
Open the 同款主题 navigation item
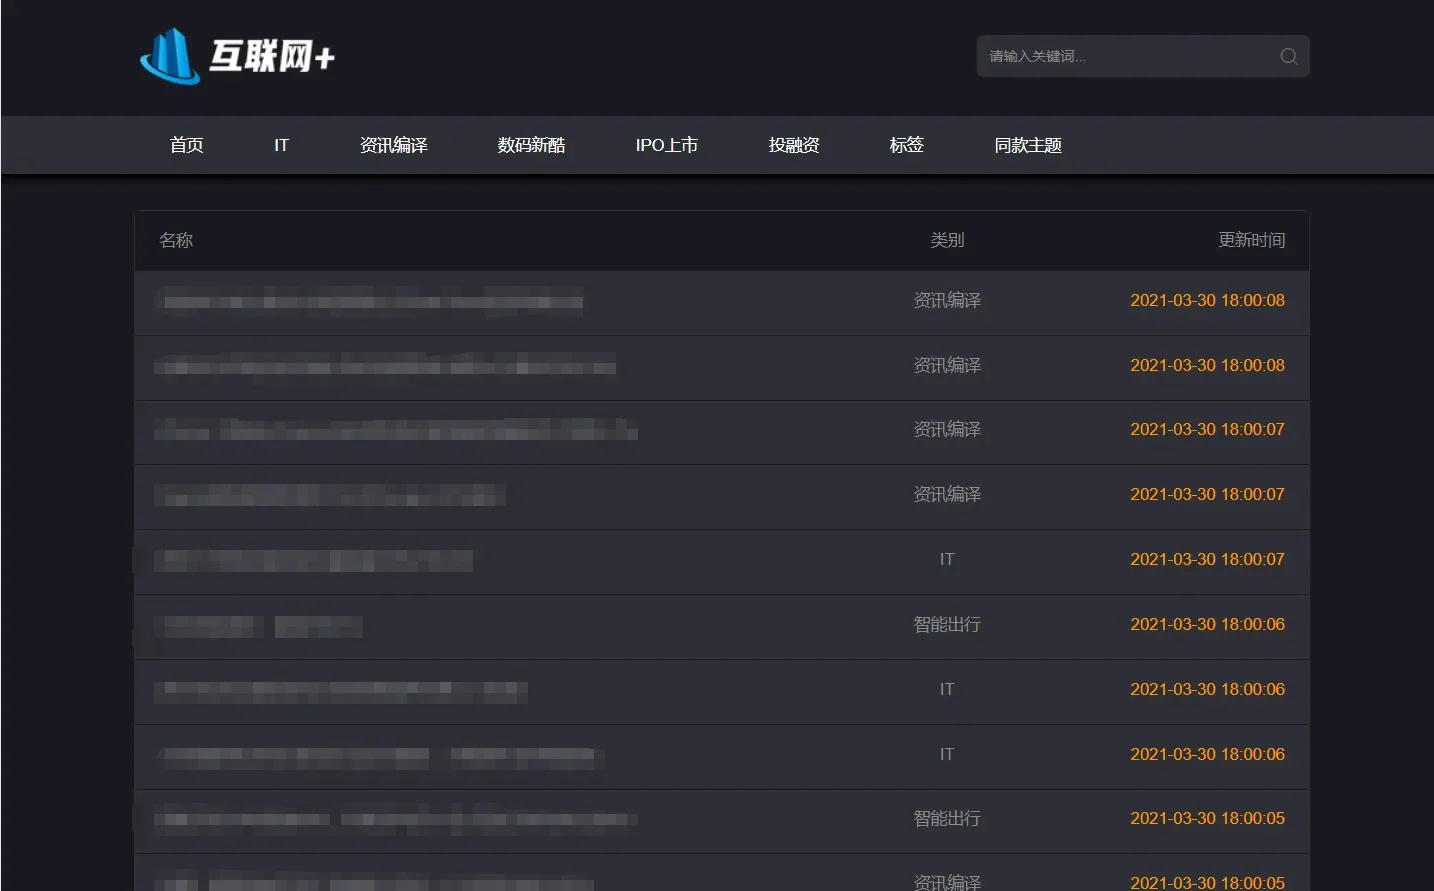coord(1028,145)
